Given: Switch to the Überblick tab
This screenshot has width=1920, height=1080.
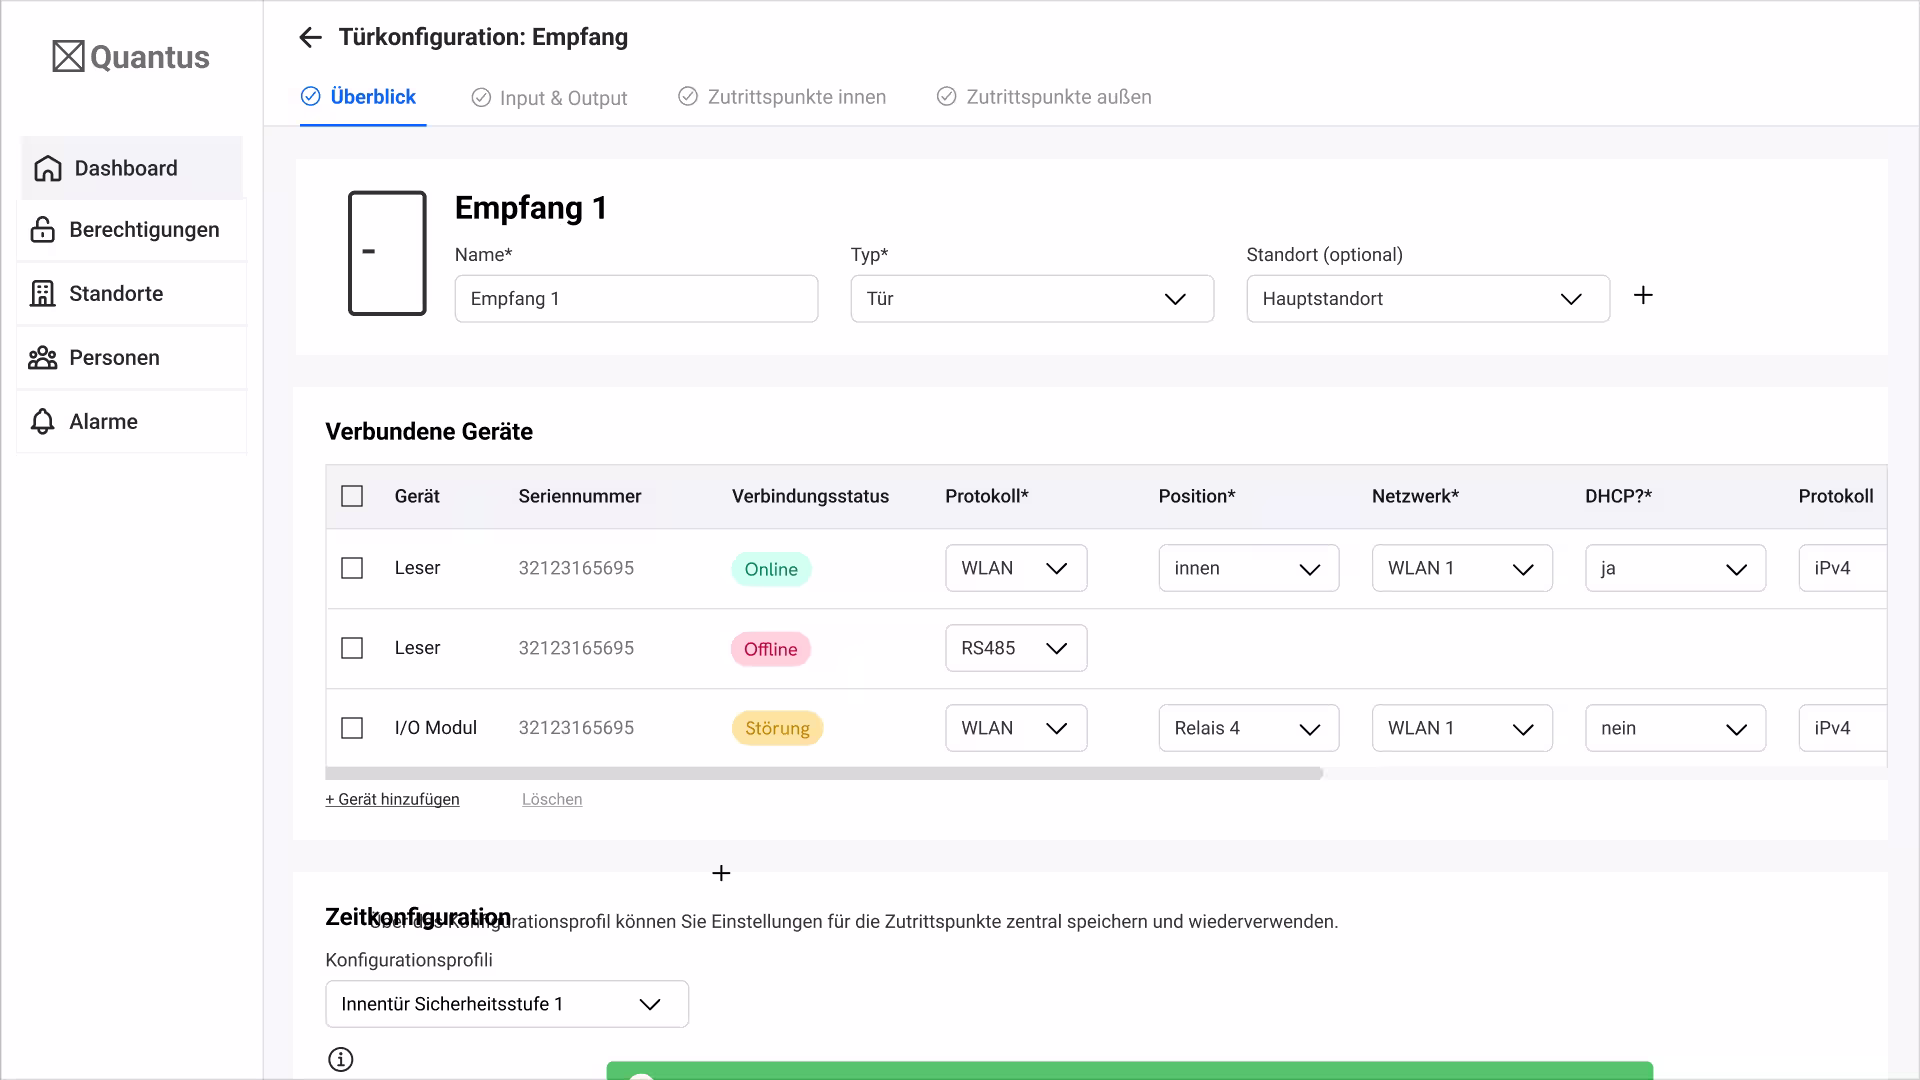Looking at the screenshot, I should click(359, 97).
